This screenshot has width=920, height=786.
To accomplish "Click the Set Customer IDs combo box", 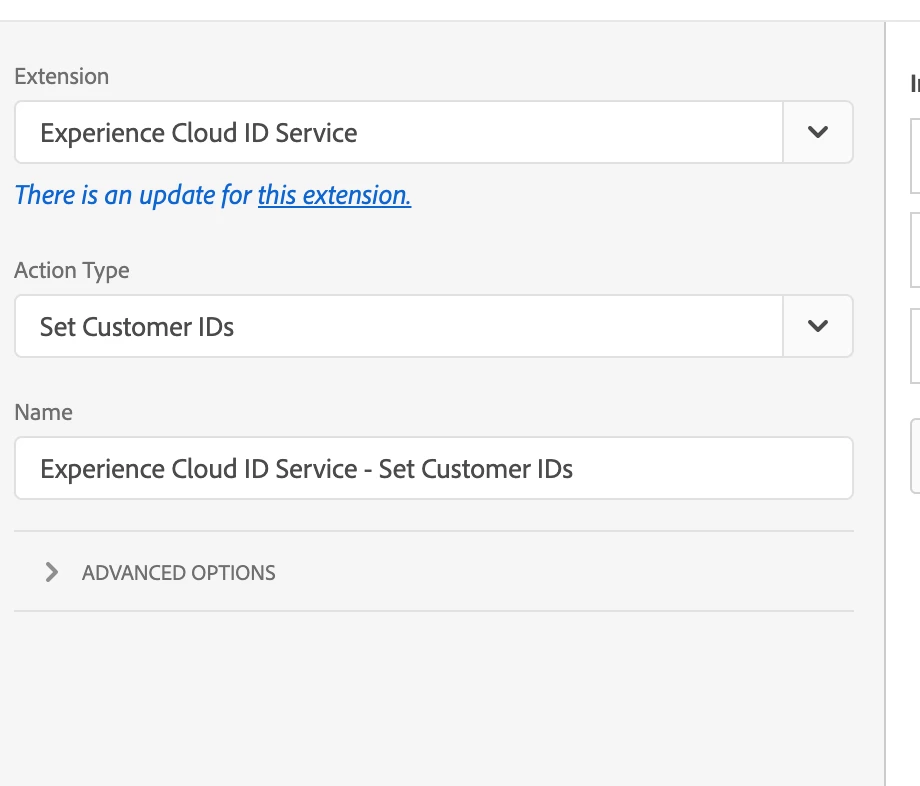I will [398, 326].
